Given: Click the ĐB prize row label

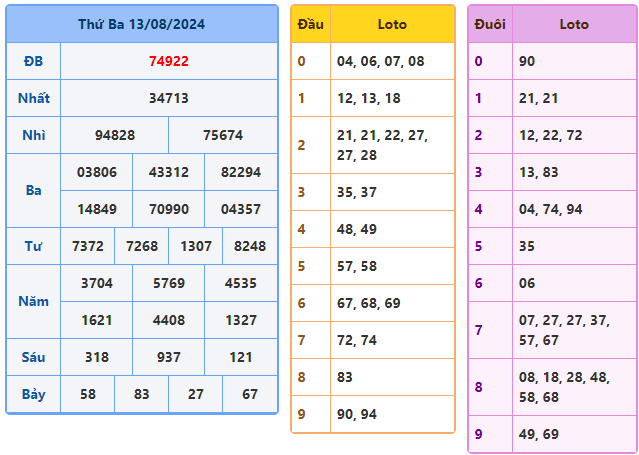Looking at the screenshot, I should click(33, 61).
